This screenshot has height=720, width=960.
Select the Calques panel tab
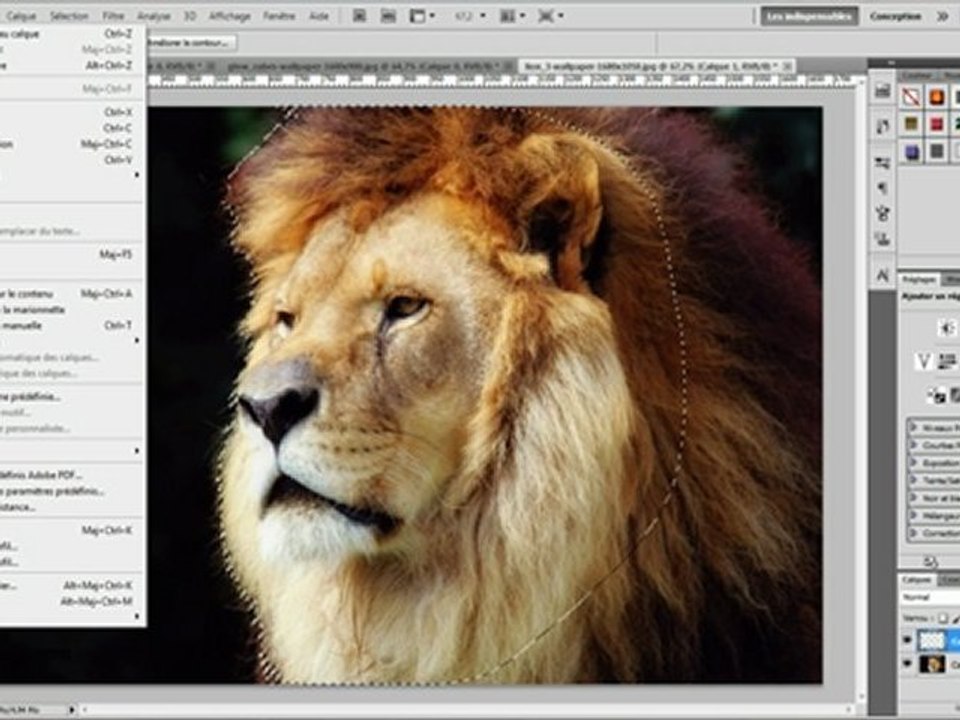pyautogui.click(x=917, y=580)
